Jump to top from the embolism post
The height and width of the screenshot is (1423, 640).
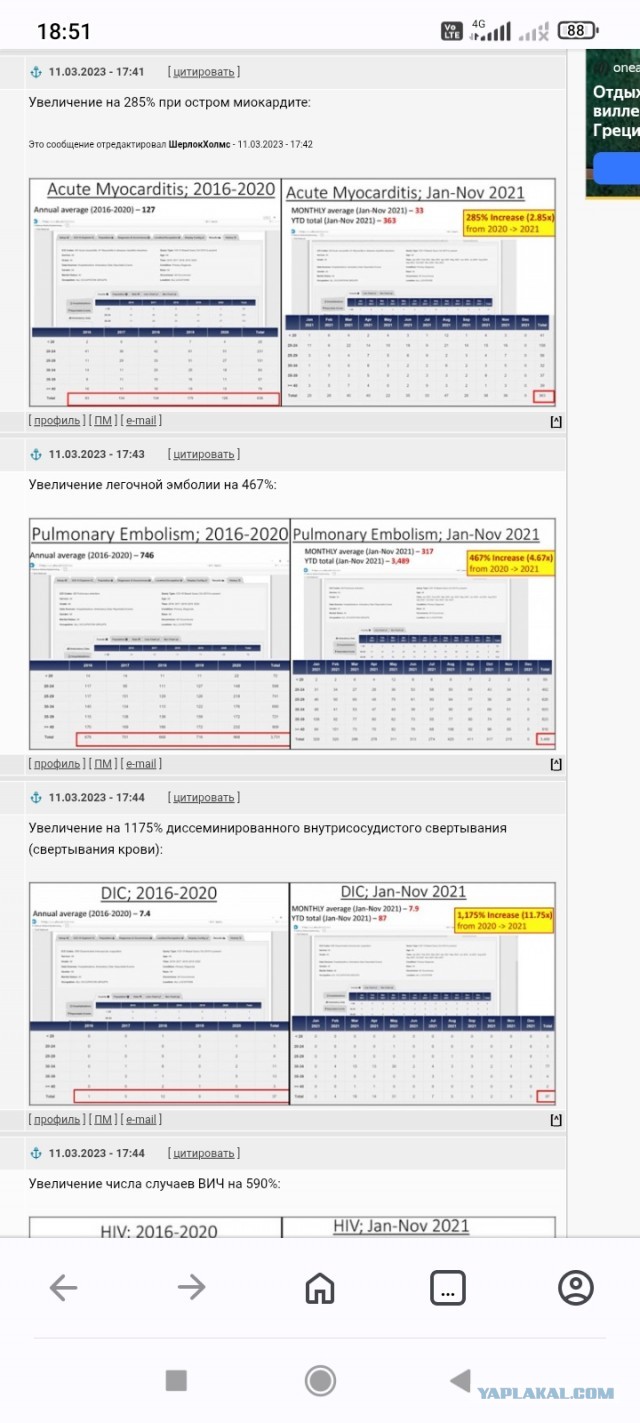coord(556,764)
